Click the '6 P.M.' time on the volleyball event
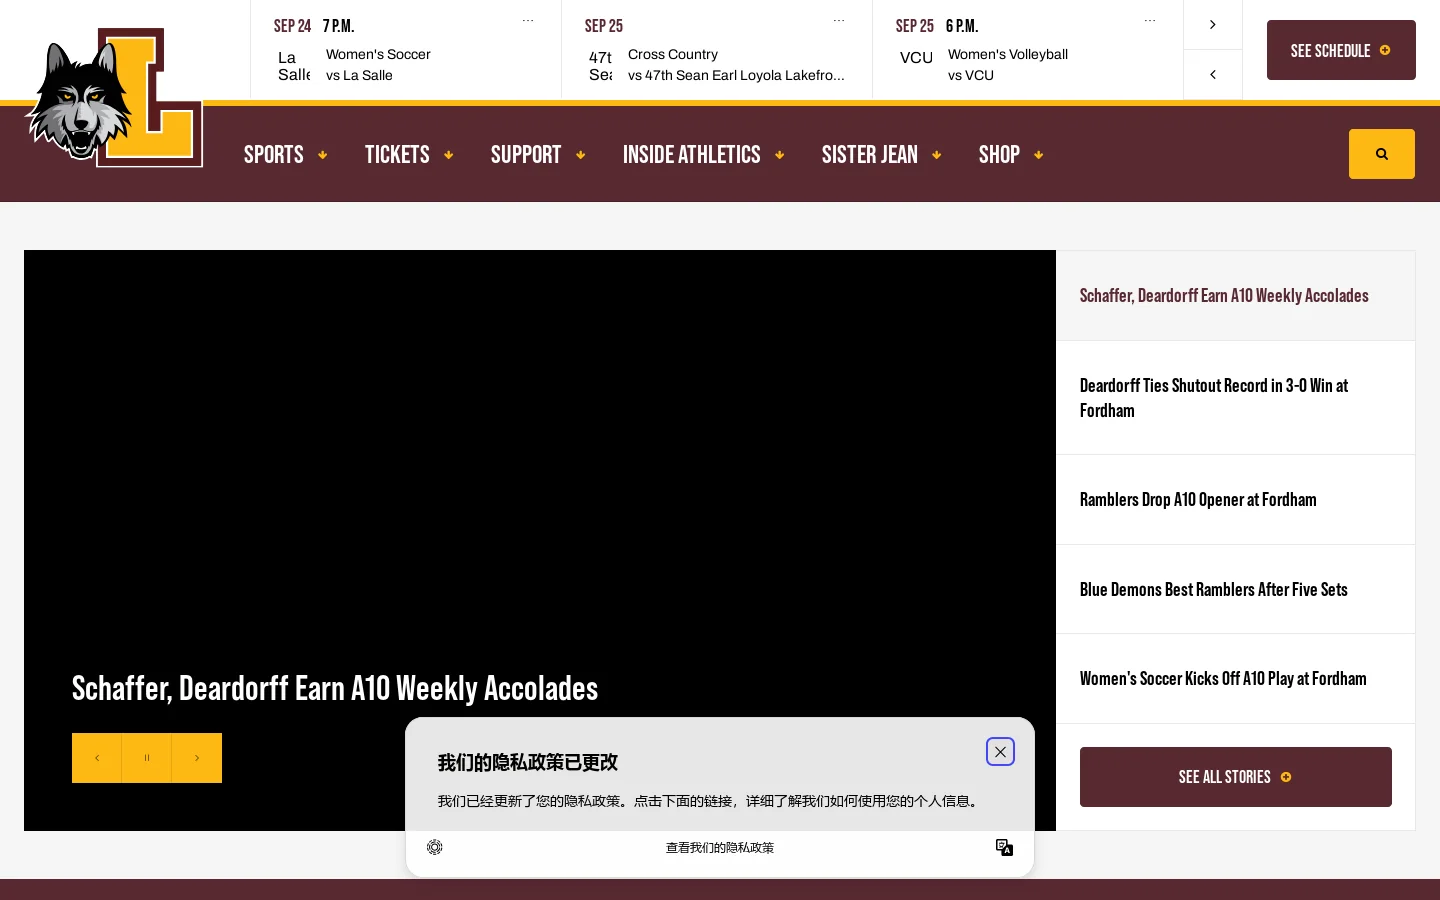 pos(962,26)
